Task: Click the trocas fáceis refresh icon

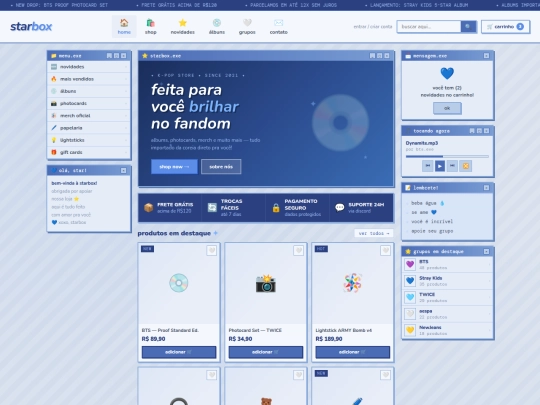Action: (212, 207)
